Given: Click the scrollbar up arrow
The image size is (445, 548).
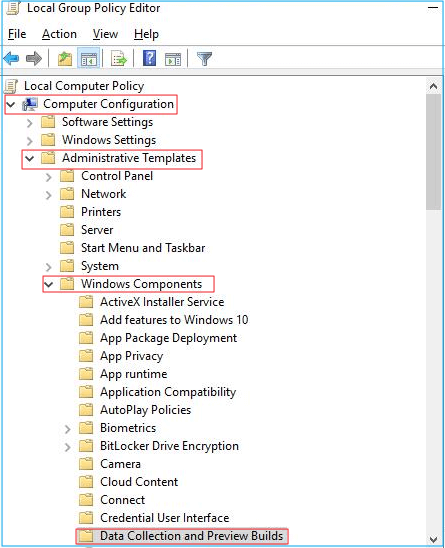Looking at the screenshot, I should point(433,86).
